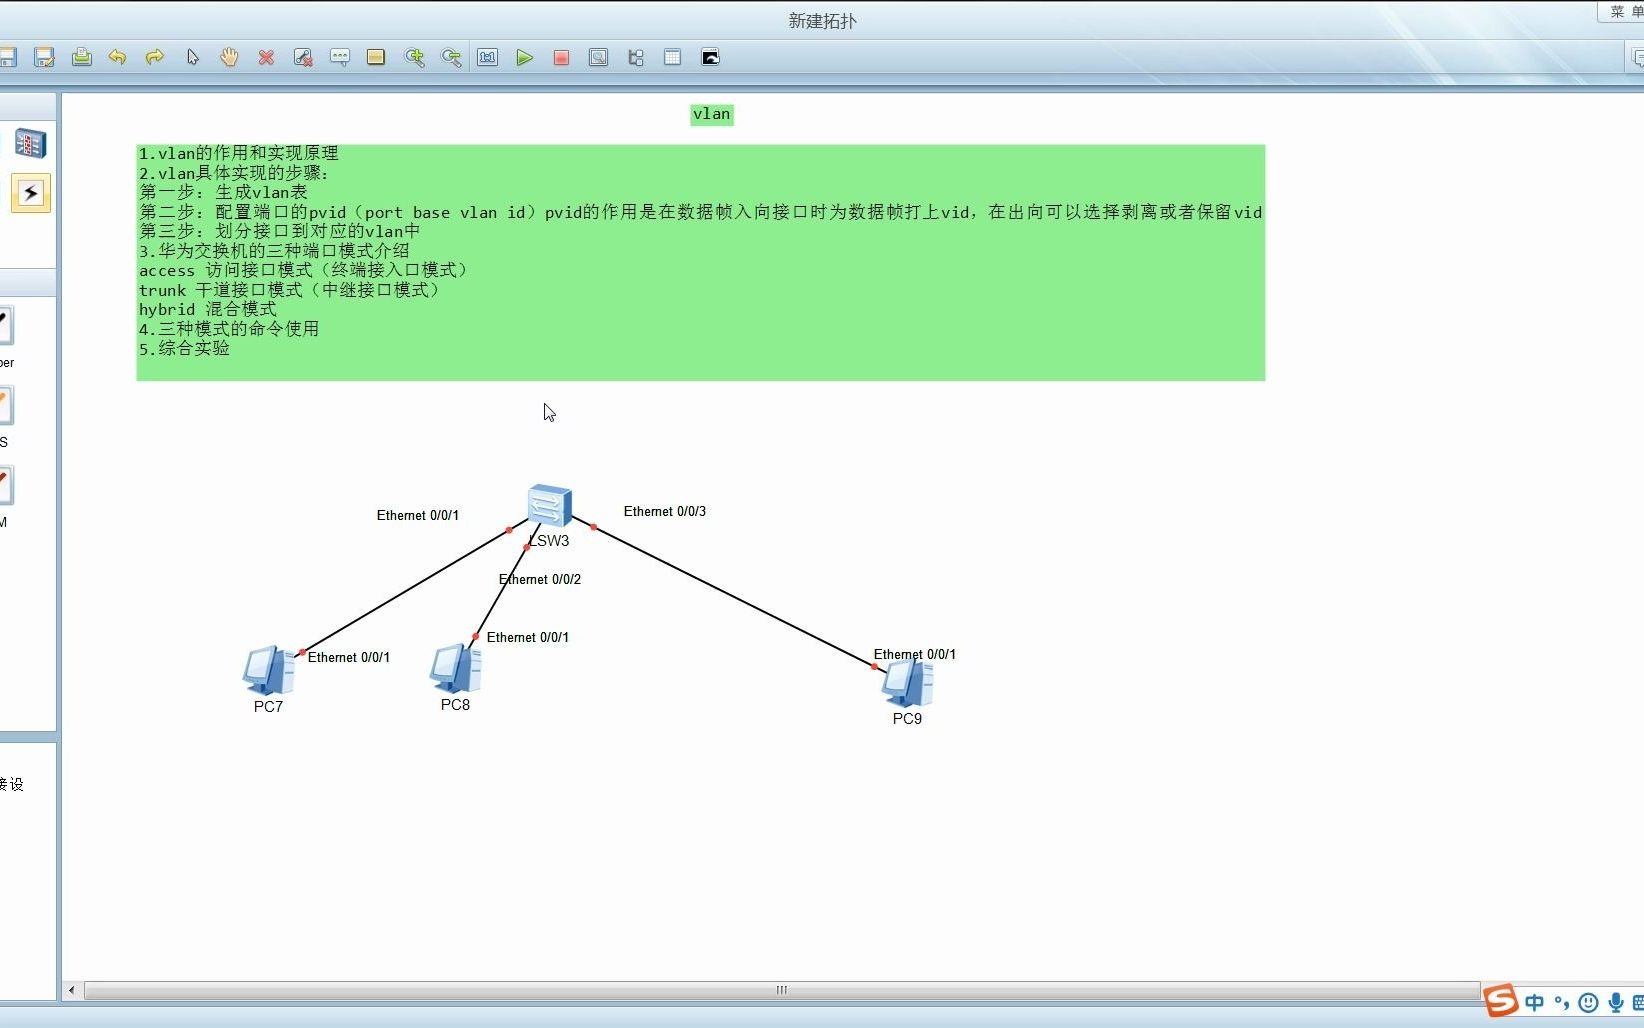Click the IME microphone voice input icon
The height and width of the screenshot is (1028, 1644).
point(1615,1002)
